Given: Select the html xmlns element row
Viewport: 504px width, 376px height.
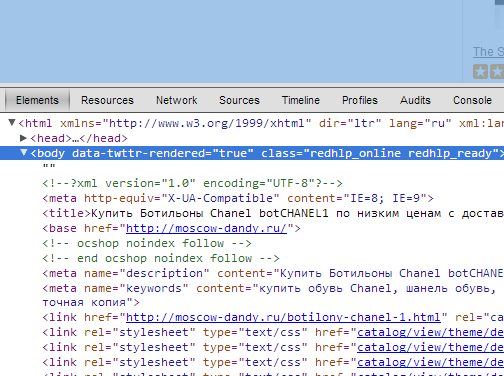Looking at the screenshot, I should click(x=261, y=123).
